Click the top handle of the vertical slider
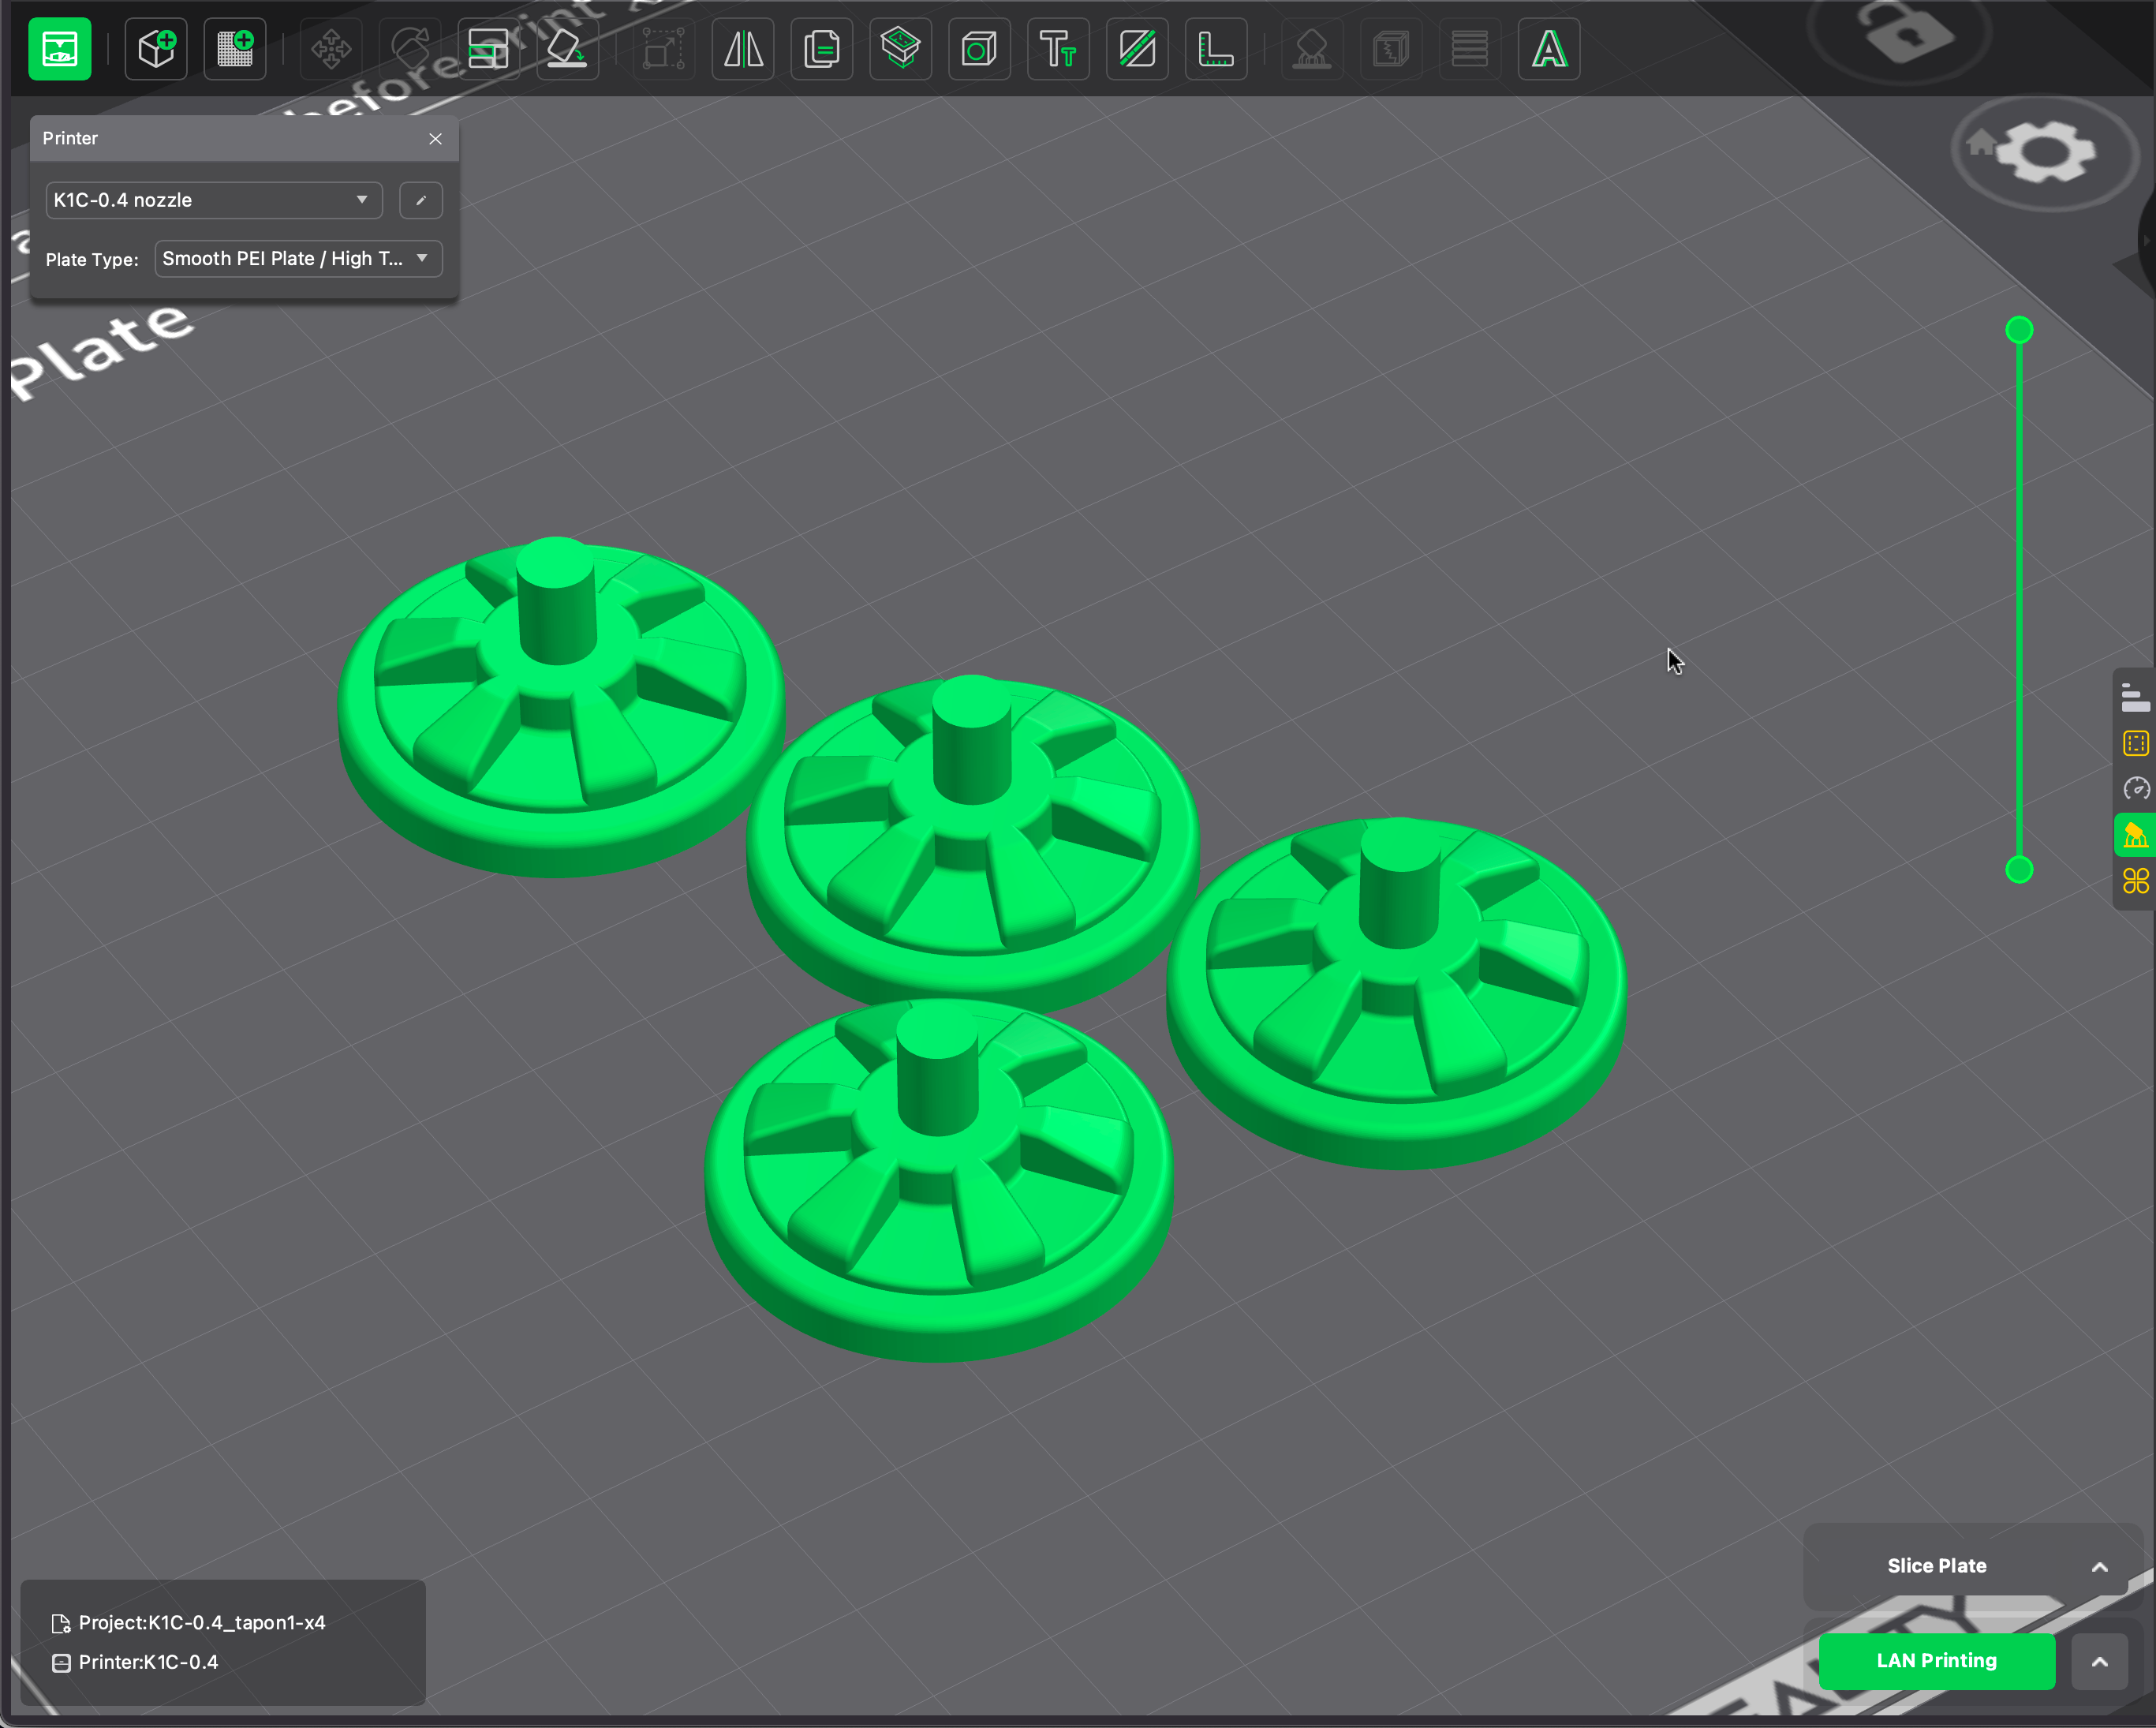2156x1728 pixels. [2019, 330]
